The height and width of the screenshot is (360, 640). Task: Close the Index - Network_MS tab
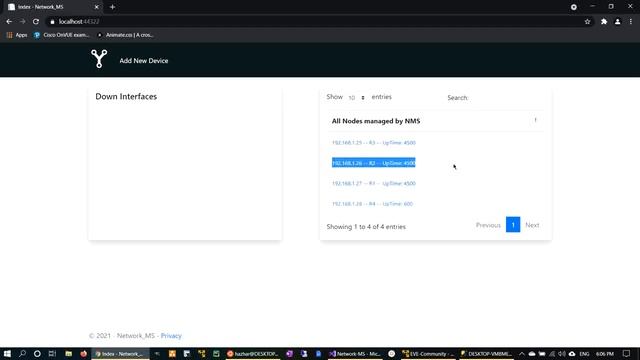[97, 7]
